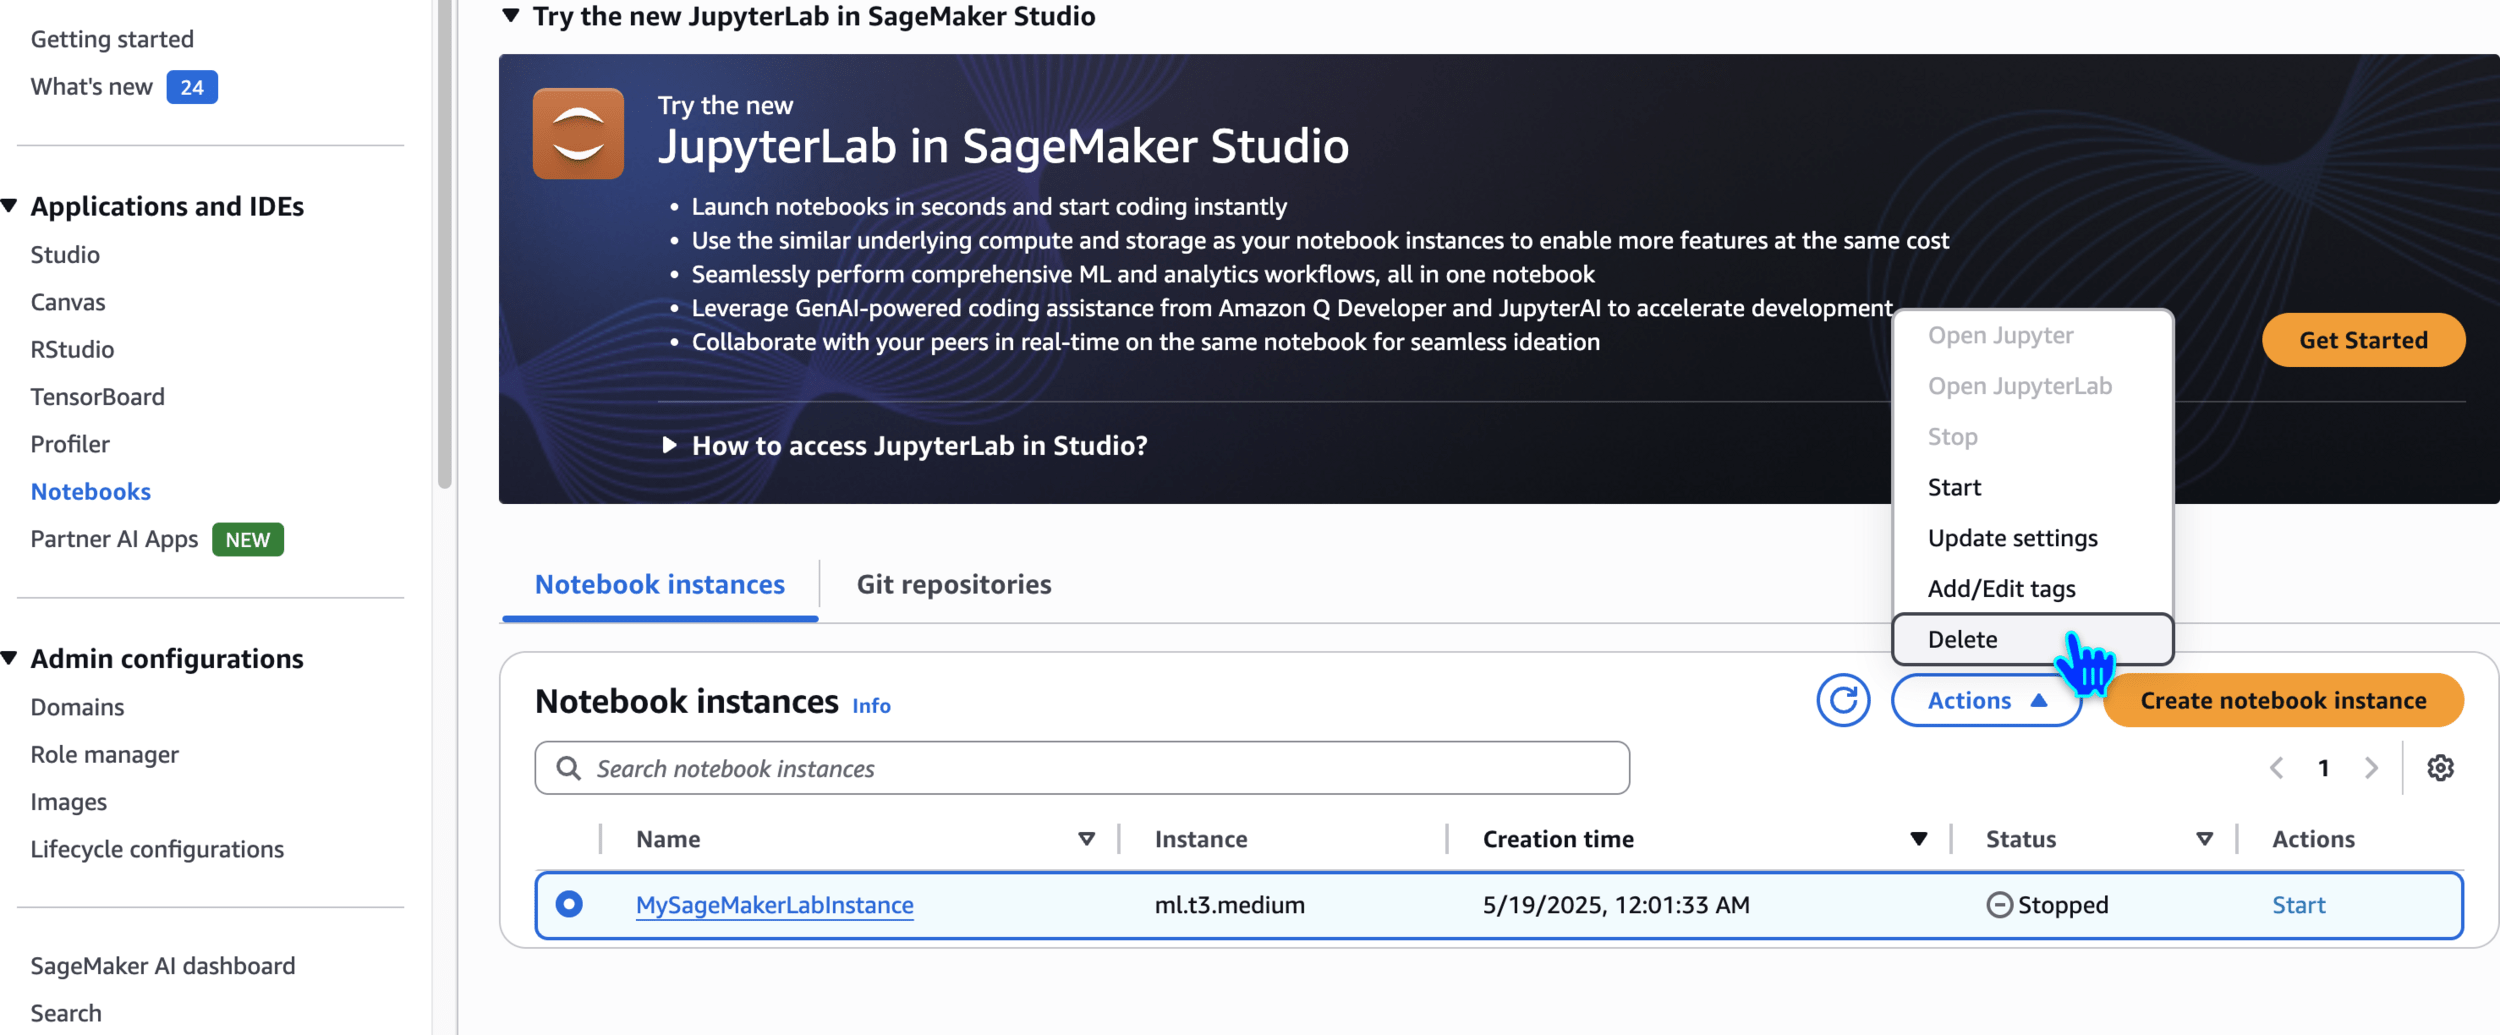
Task: Click the sidebar vertical scrollbar
Action: pyautogui.click(x=445, y=244)
